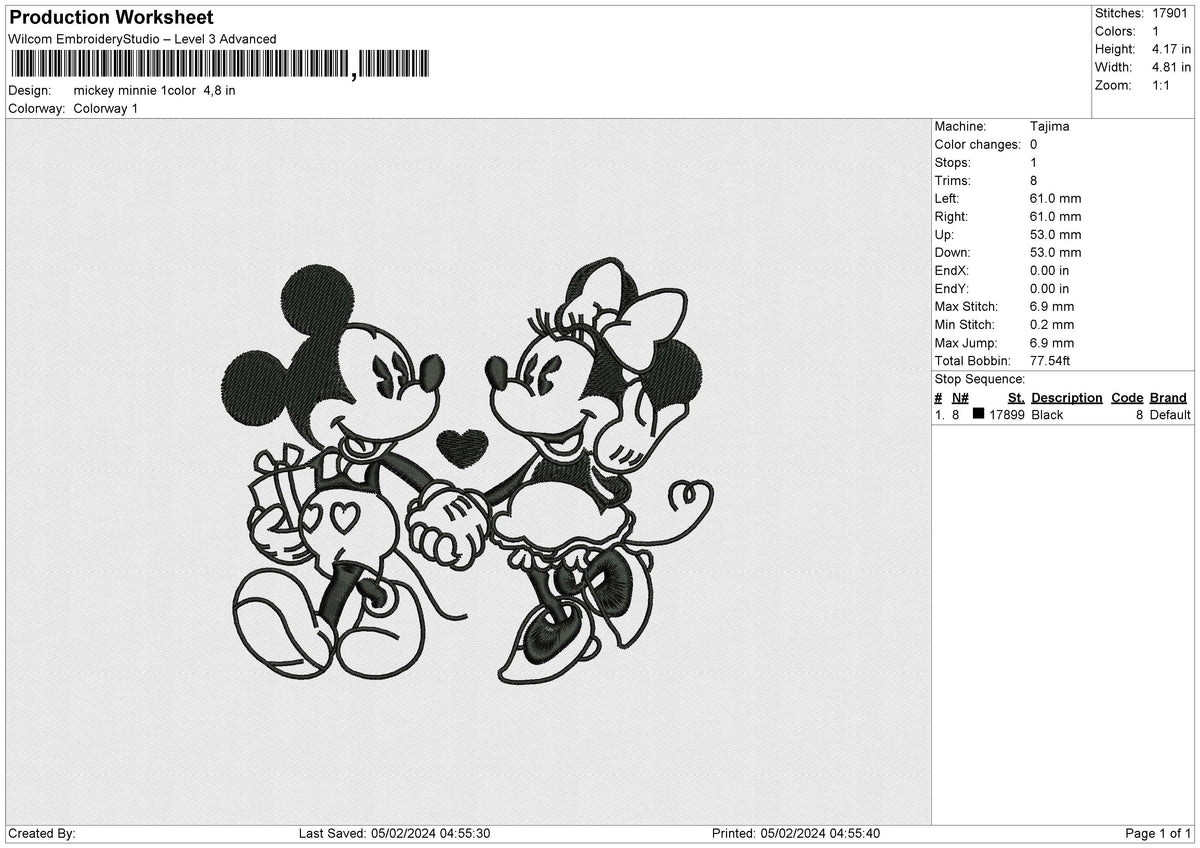Select the Stitches value 17901
The height and width of the screenshot is (848, 1200).
click(x=1169, y=13)
